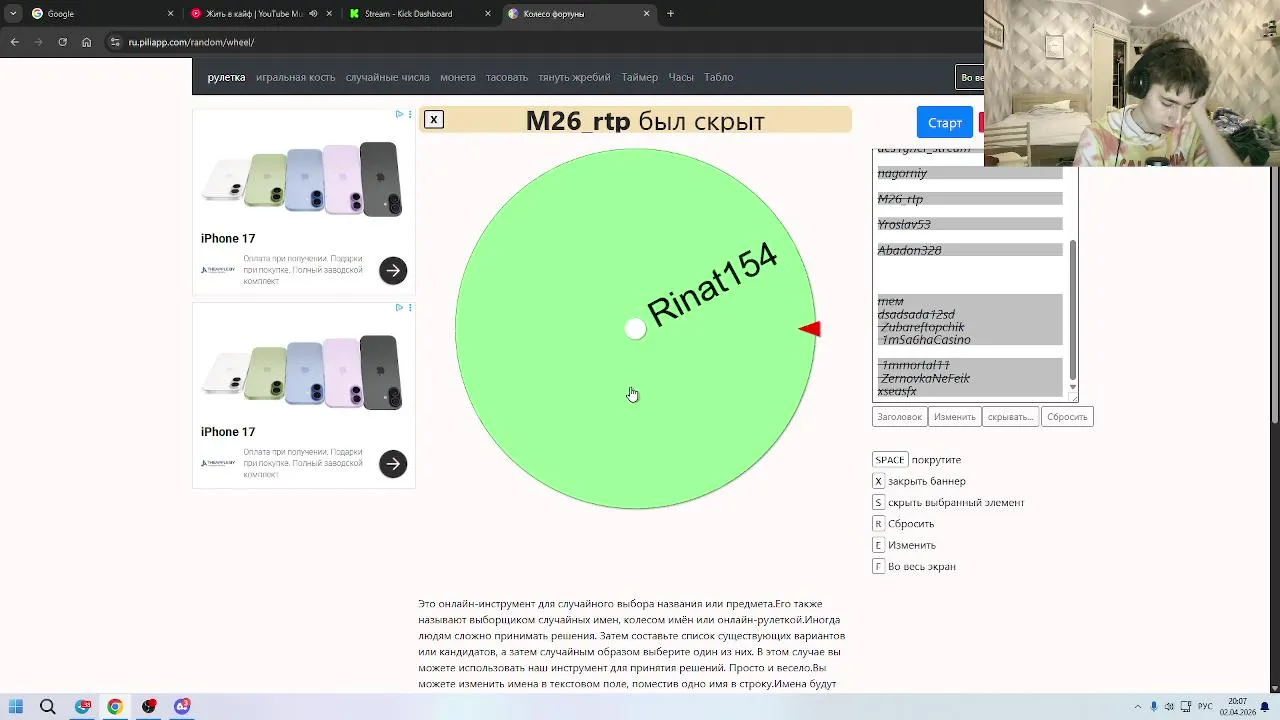Open the top ad's AdChoices info icon
The width and height of the screenshot is (1280, 720).
(x=399, y=115)
